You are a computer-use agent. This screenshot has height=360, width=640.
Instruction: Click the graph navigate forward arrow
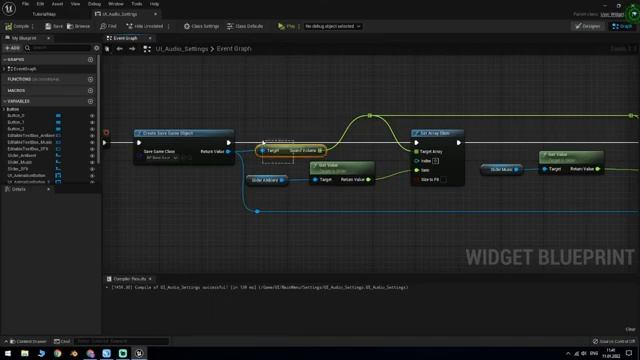(132, 49)
